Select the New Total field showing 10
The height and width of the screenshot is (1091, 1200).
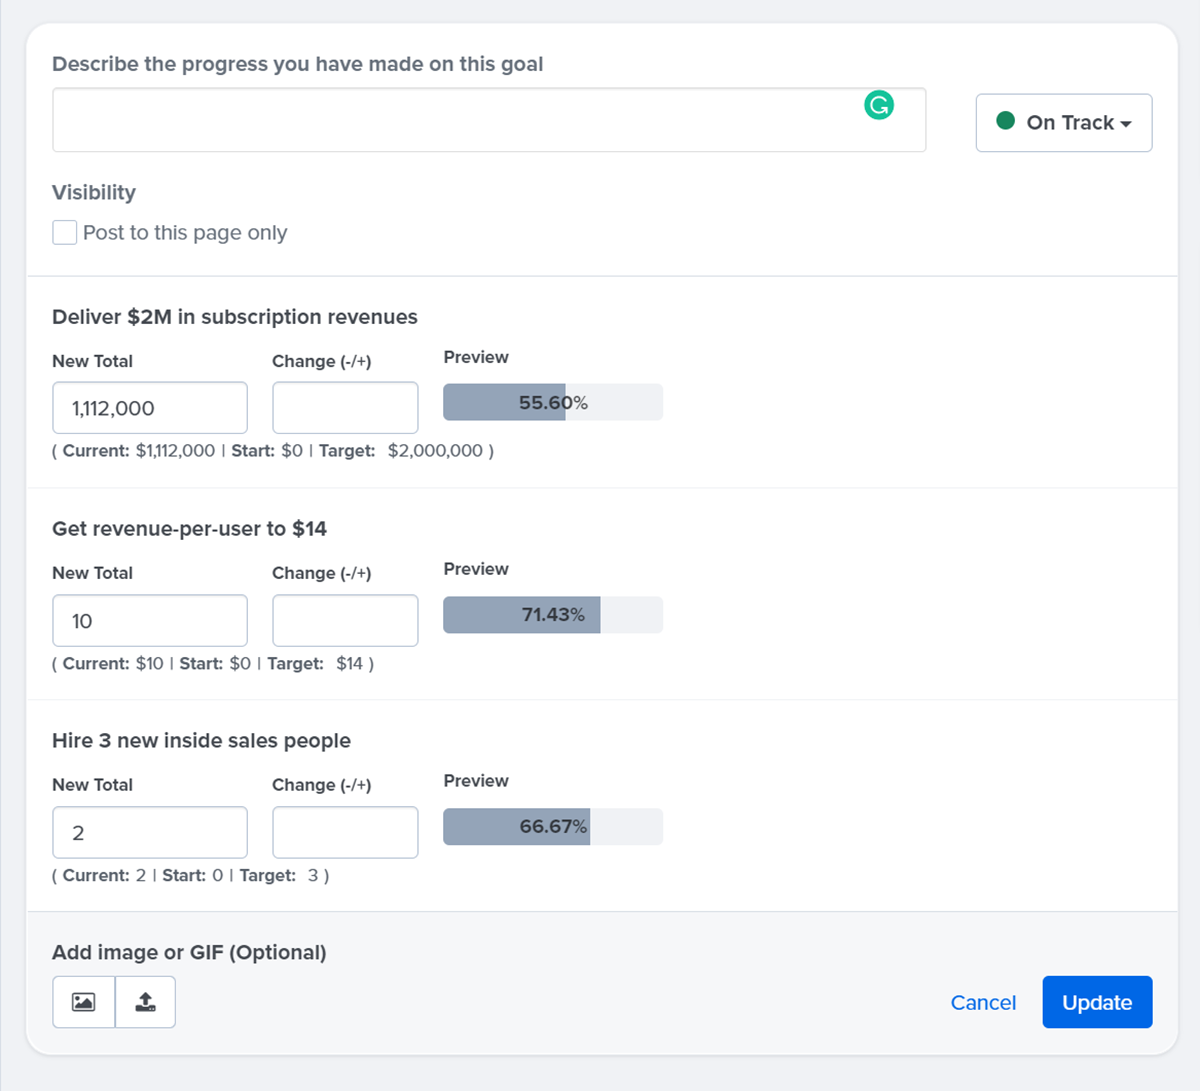click(x=149, y=620)
